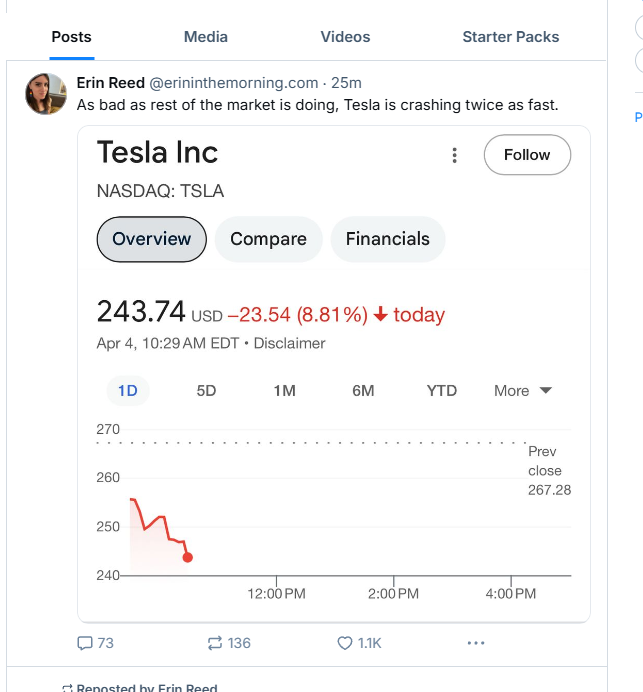The image size is (643, 692).
Task: Go to the Starter Packs tab
Action: coord(510,37)
